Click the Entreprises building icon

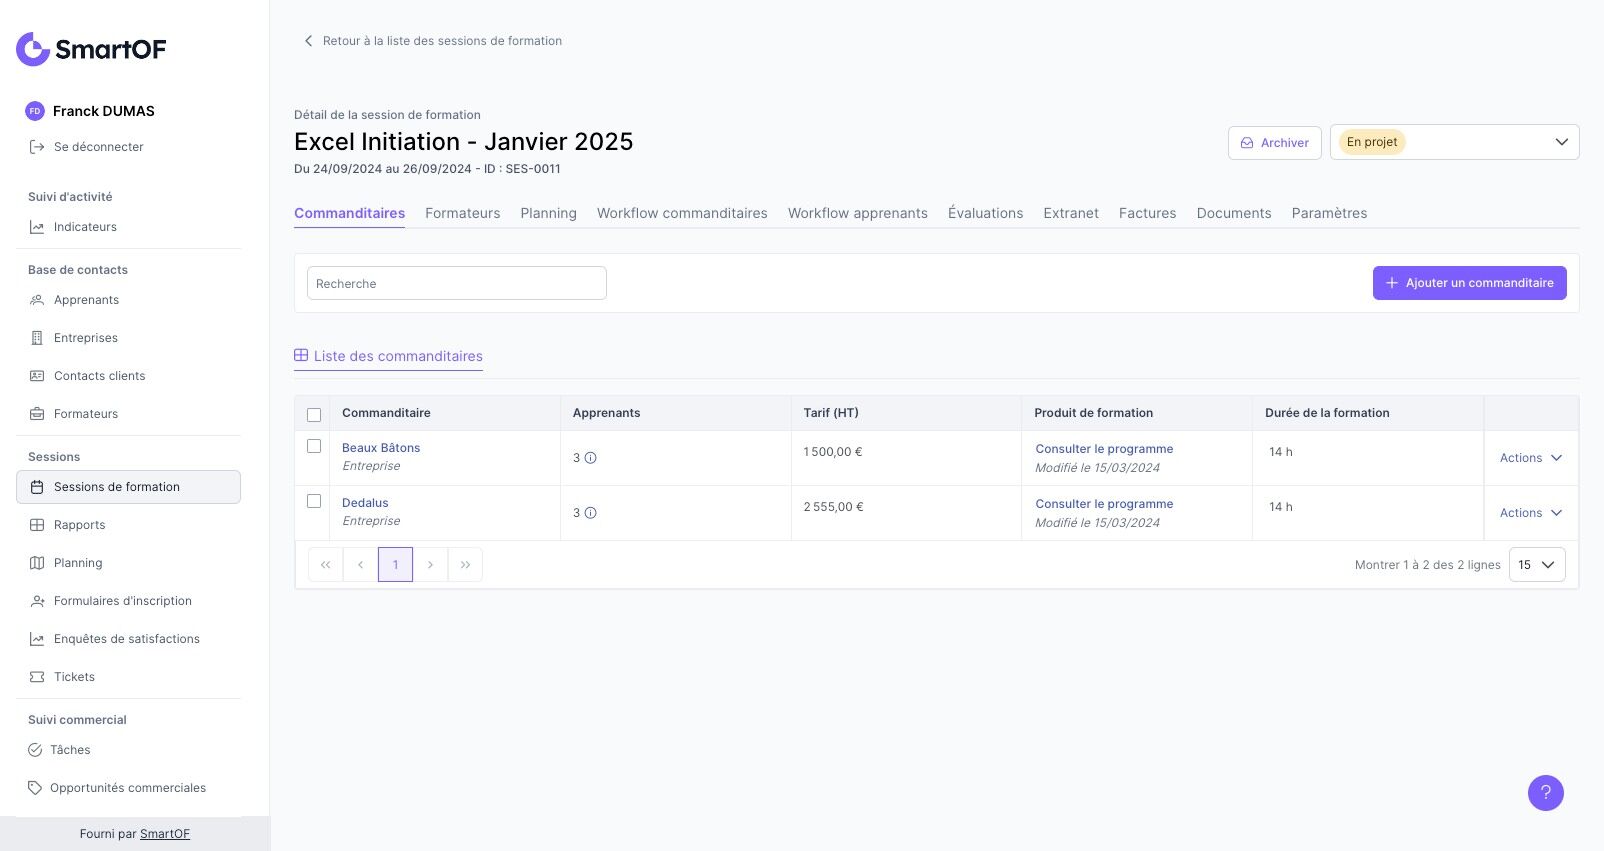point(37,338)
